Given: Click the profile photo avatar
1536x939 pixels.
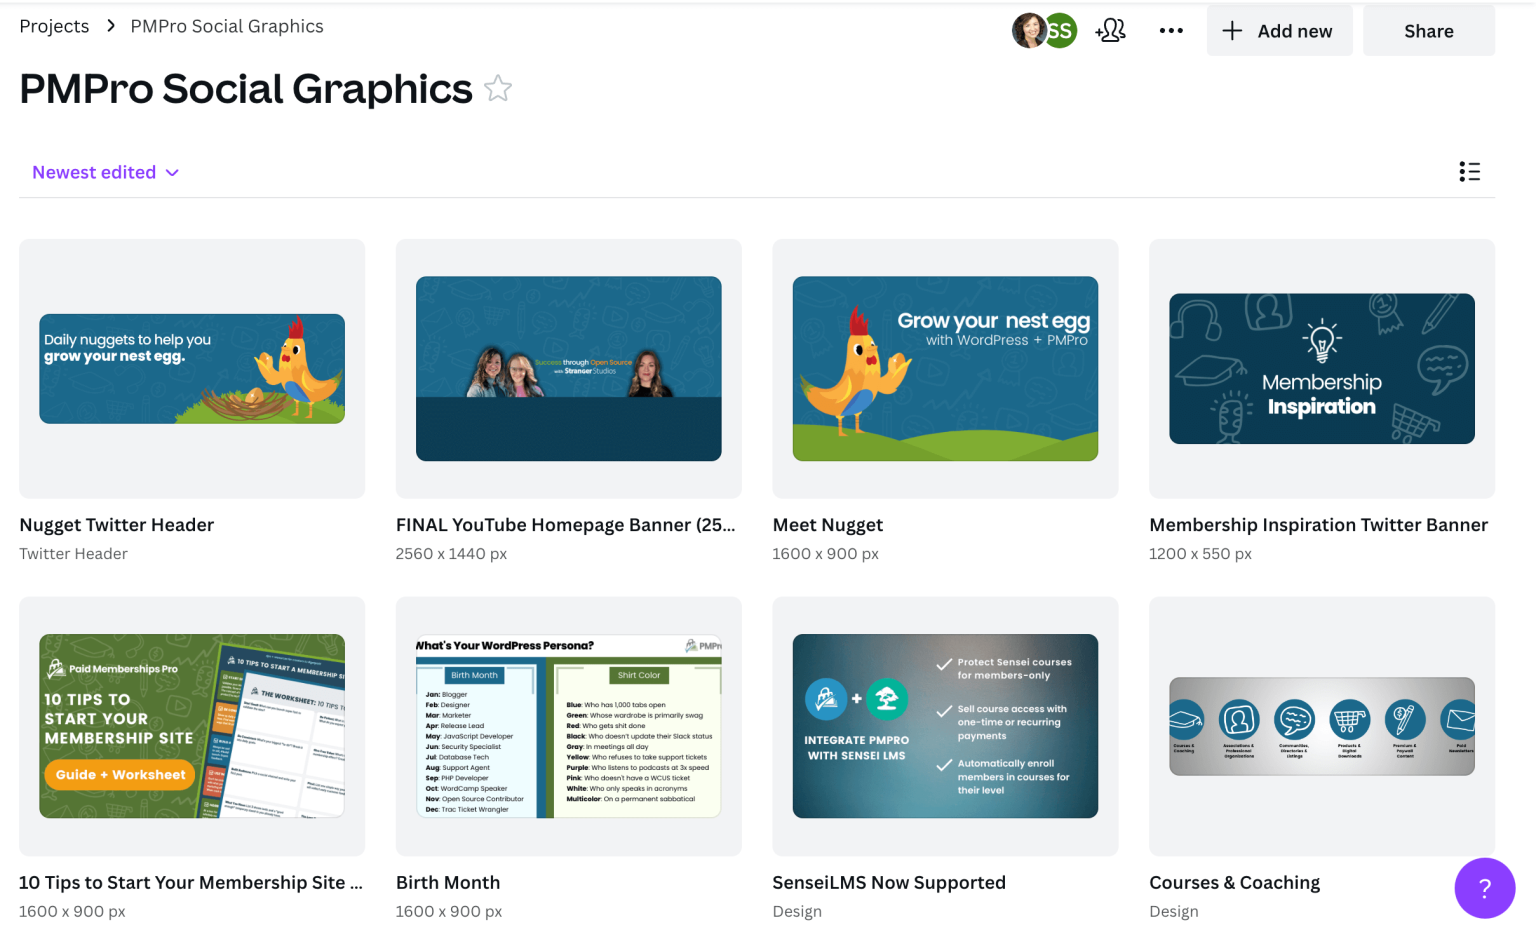Looking at the screenshot, I should tap(1029, 30).
